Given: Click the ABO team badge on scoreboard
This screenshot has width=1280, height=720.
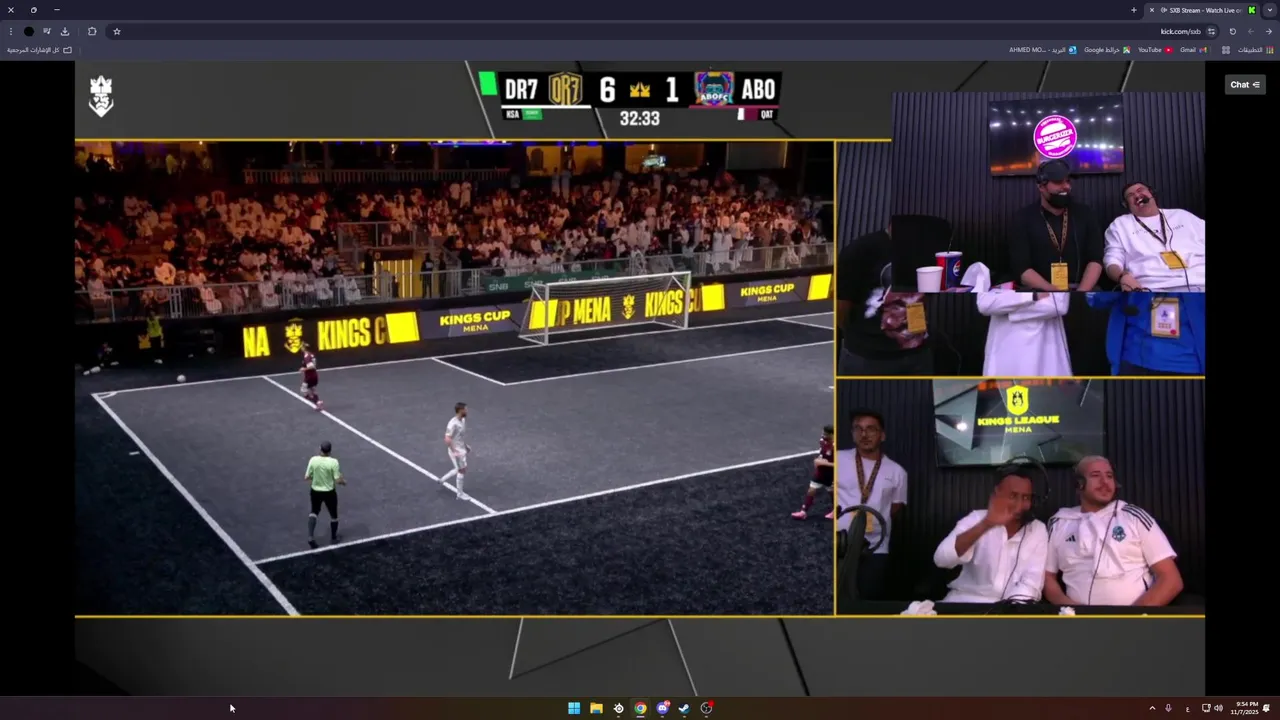Looking at the screenshot, I should pyautogui.click(x=714, y=89).
